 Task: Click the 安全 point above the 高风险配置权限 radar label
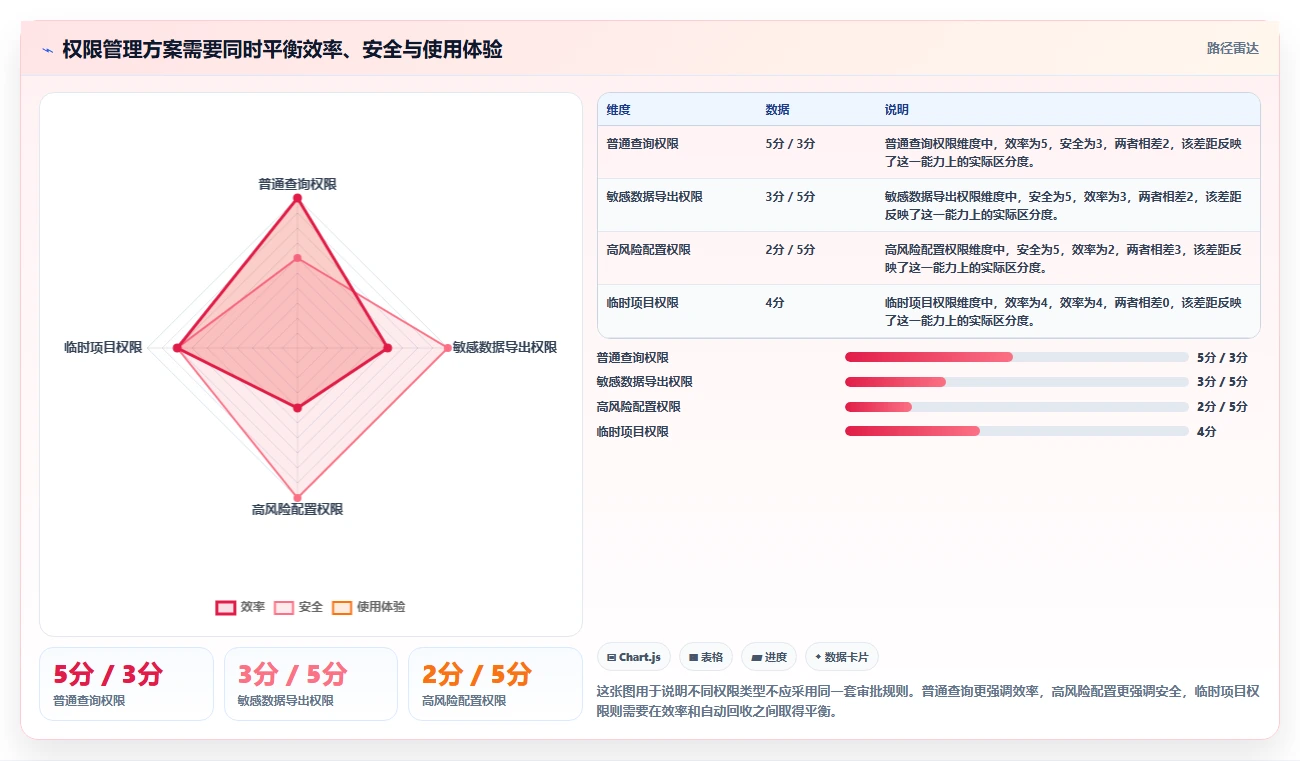297,497
